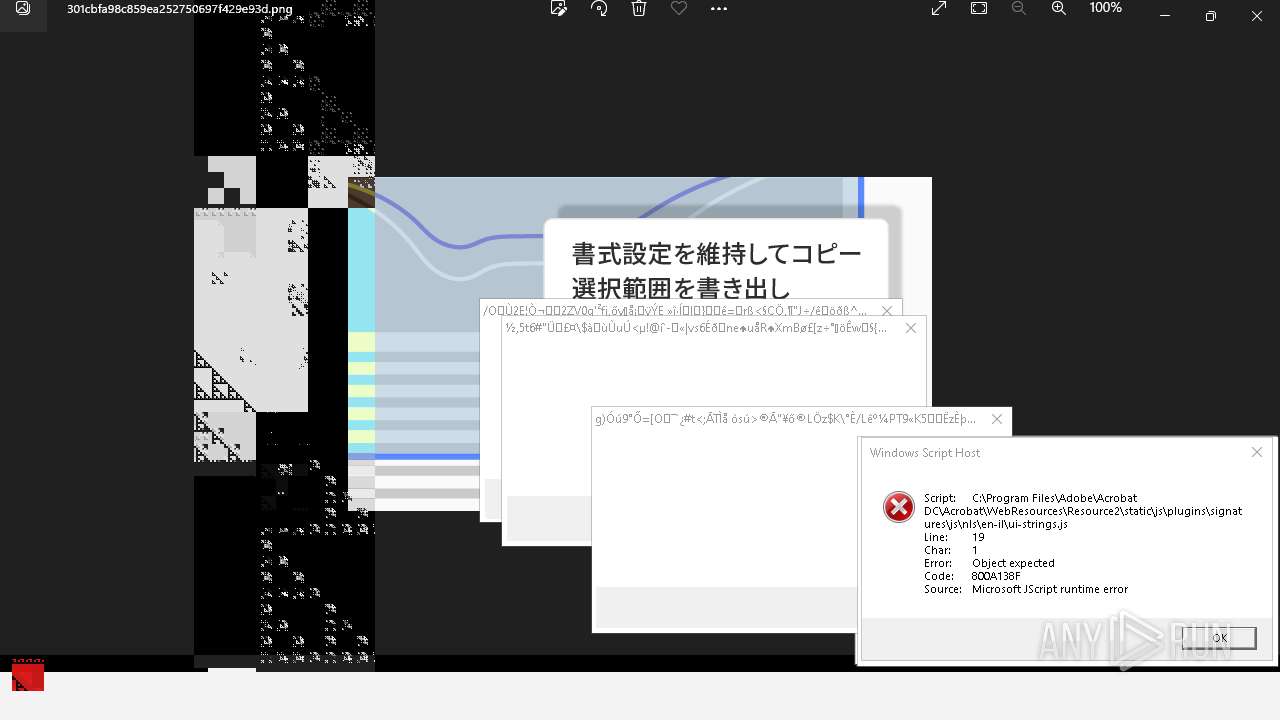Click OK in Windows Script Host dialog
This screenshot has height=720, width=1280.
[1219, 638]
